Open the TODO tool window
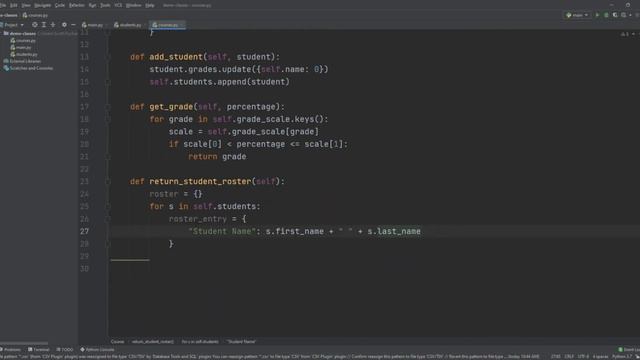The height and width of the screenshot is (360, 640). (x=65, y=349)
